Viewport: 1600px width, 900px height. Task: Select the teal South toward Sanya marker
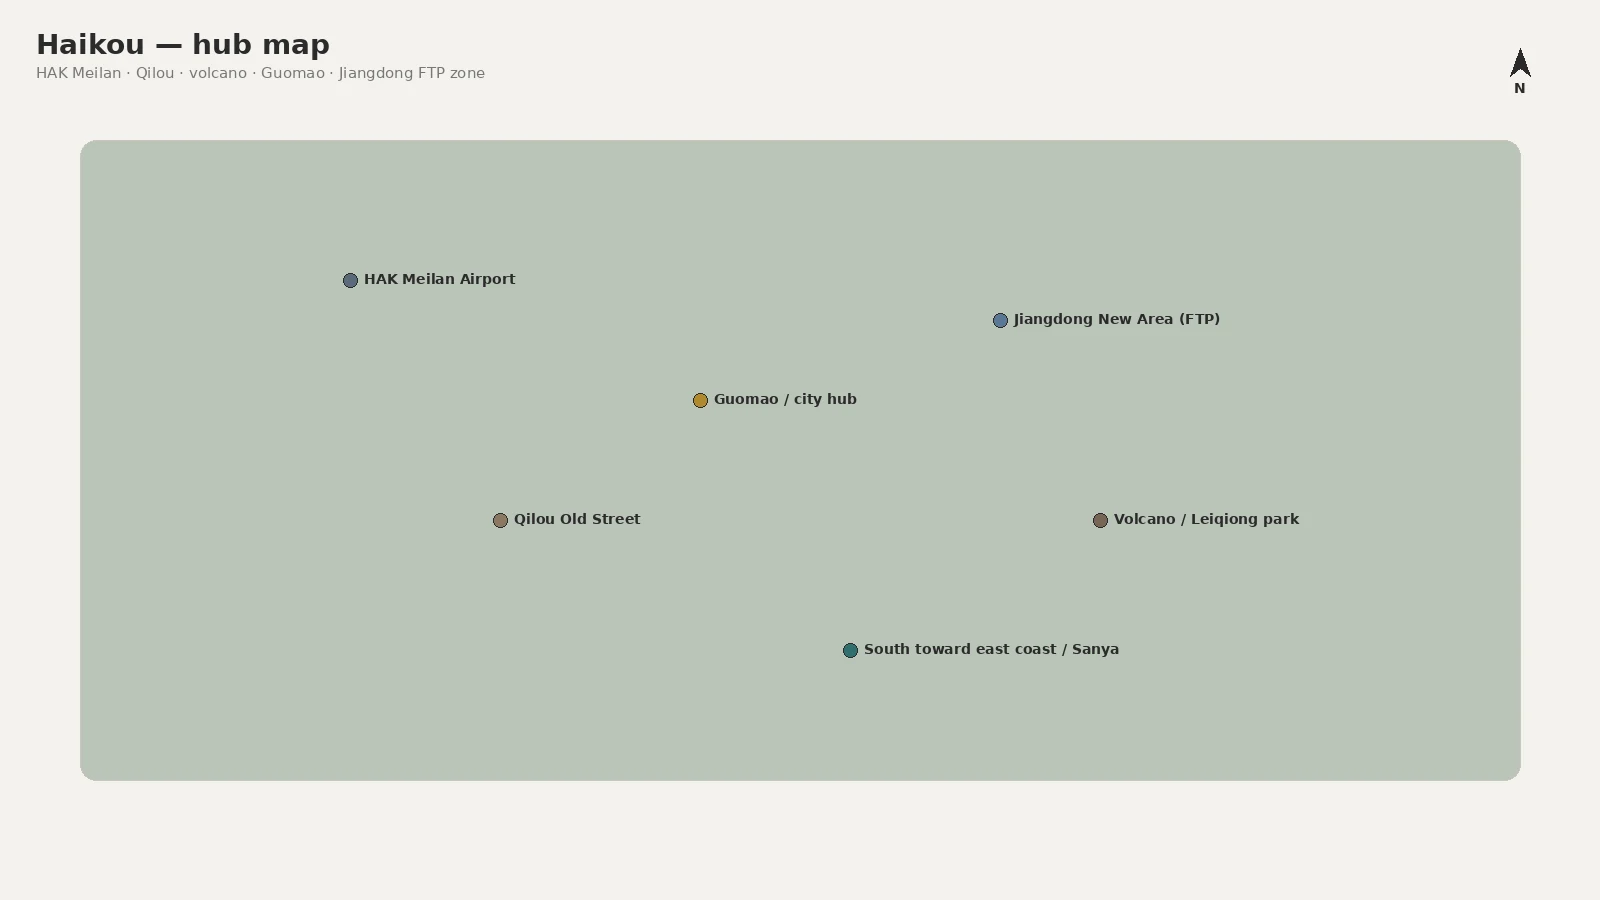pos(850,650)
